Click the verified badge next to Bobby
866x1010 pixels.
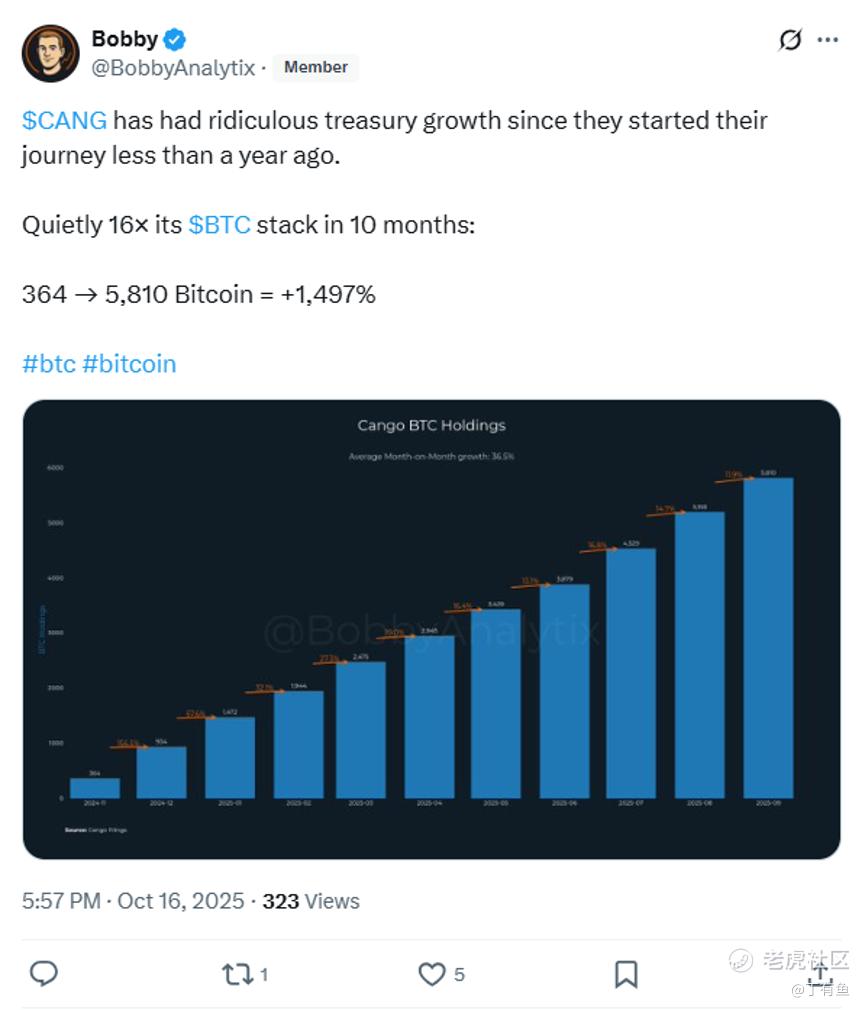[175, 39]
